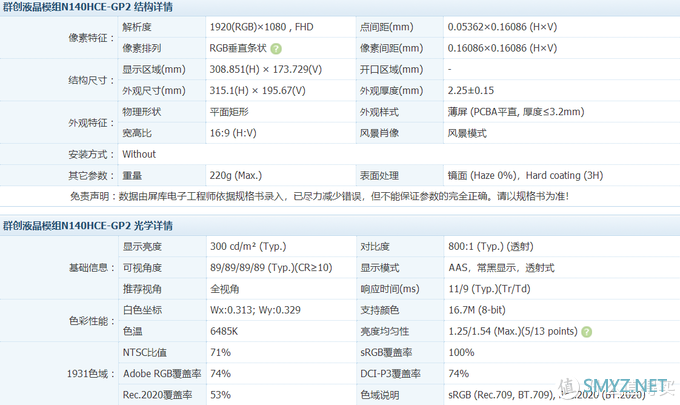Screen dimensions: 680x405
Task: Click the aspect ratio value 16:9 (H:V)
Action: coord(233,133)
